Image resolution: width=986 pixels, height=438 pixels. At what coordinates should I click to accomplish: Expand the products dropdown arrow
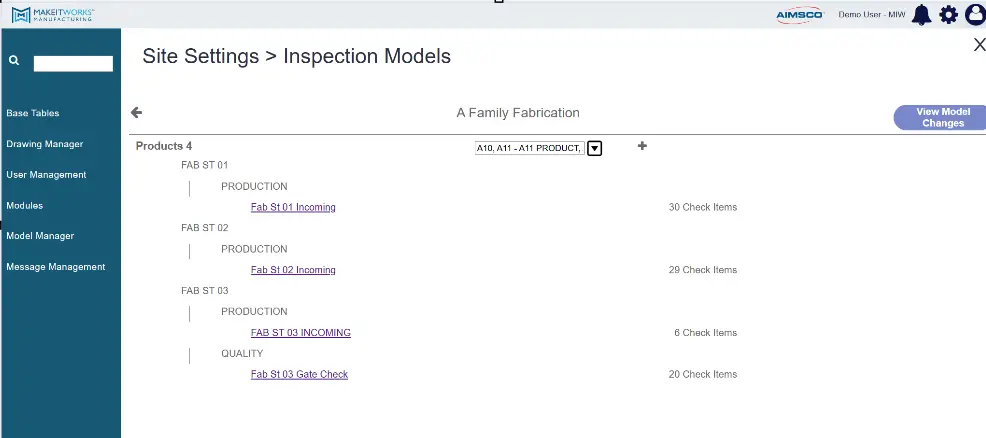click(x=594, y=148)
